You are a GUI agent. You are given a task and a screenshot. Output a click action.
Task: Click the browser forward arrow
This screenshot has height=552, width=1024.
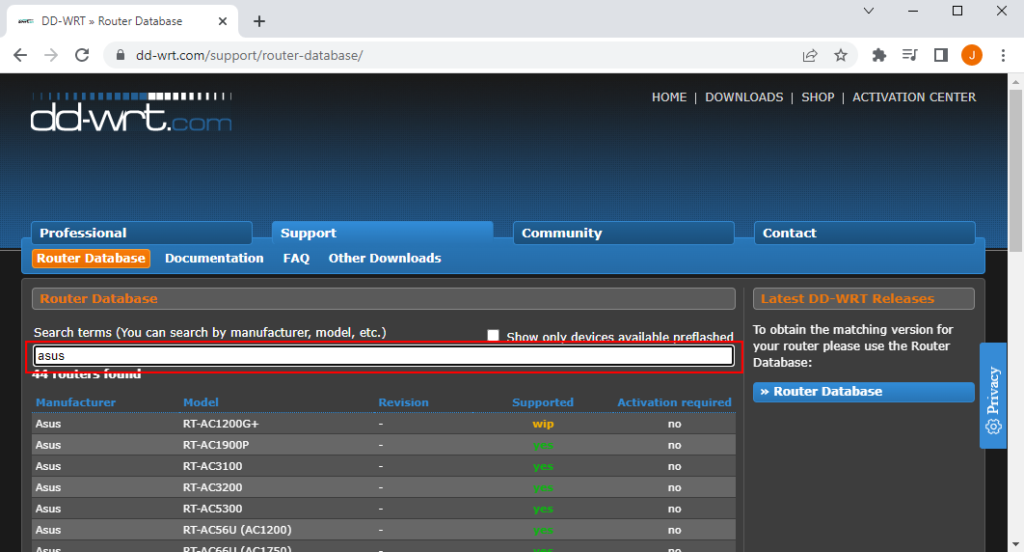(x=51, y=56)
